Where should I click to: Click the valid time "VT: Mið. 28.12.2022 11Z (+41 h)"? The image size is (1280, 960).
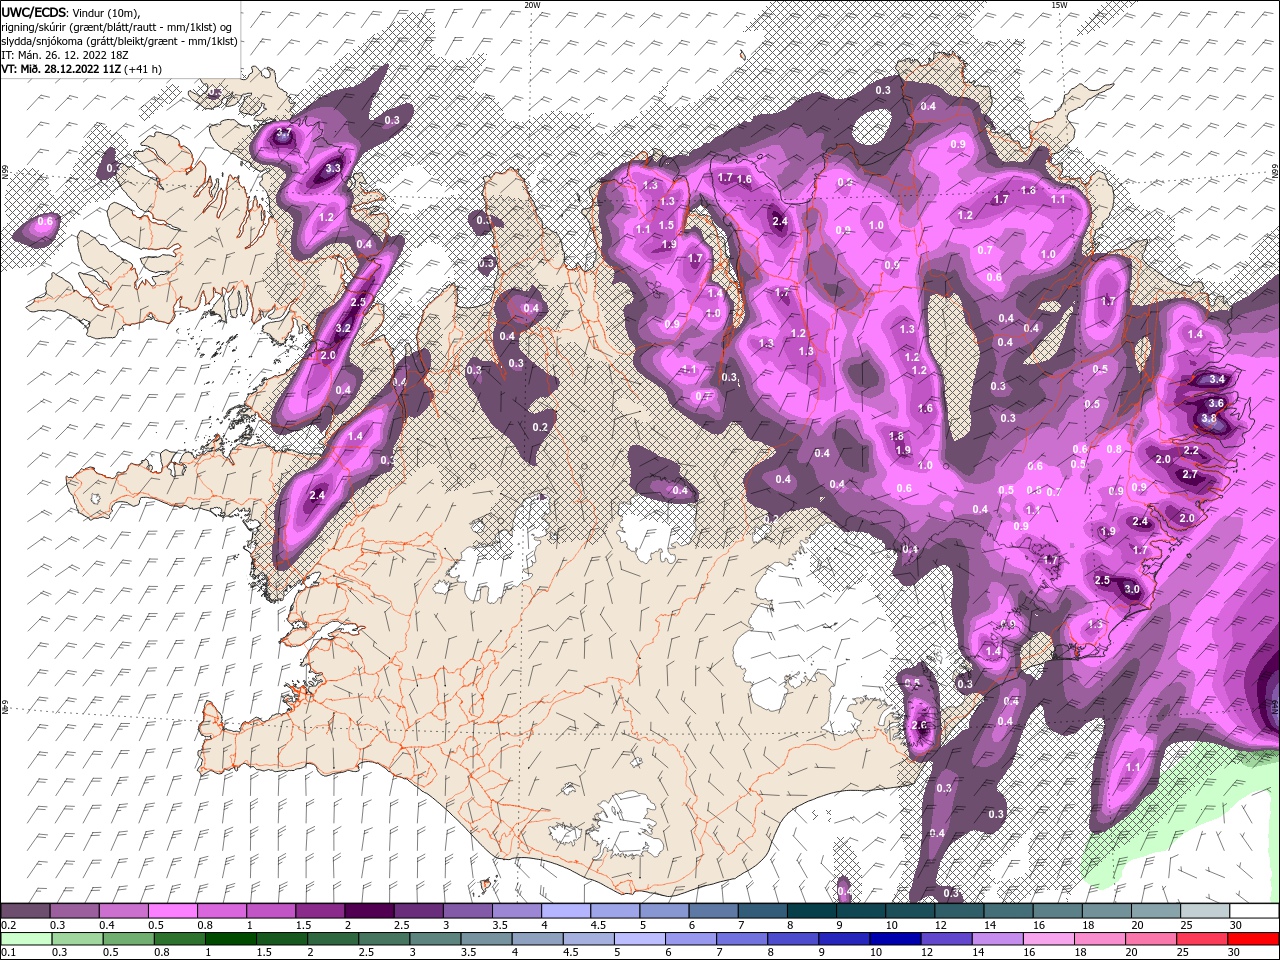[x=81, y=69]
